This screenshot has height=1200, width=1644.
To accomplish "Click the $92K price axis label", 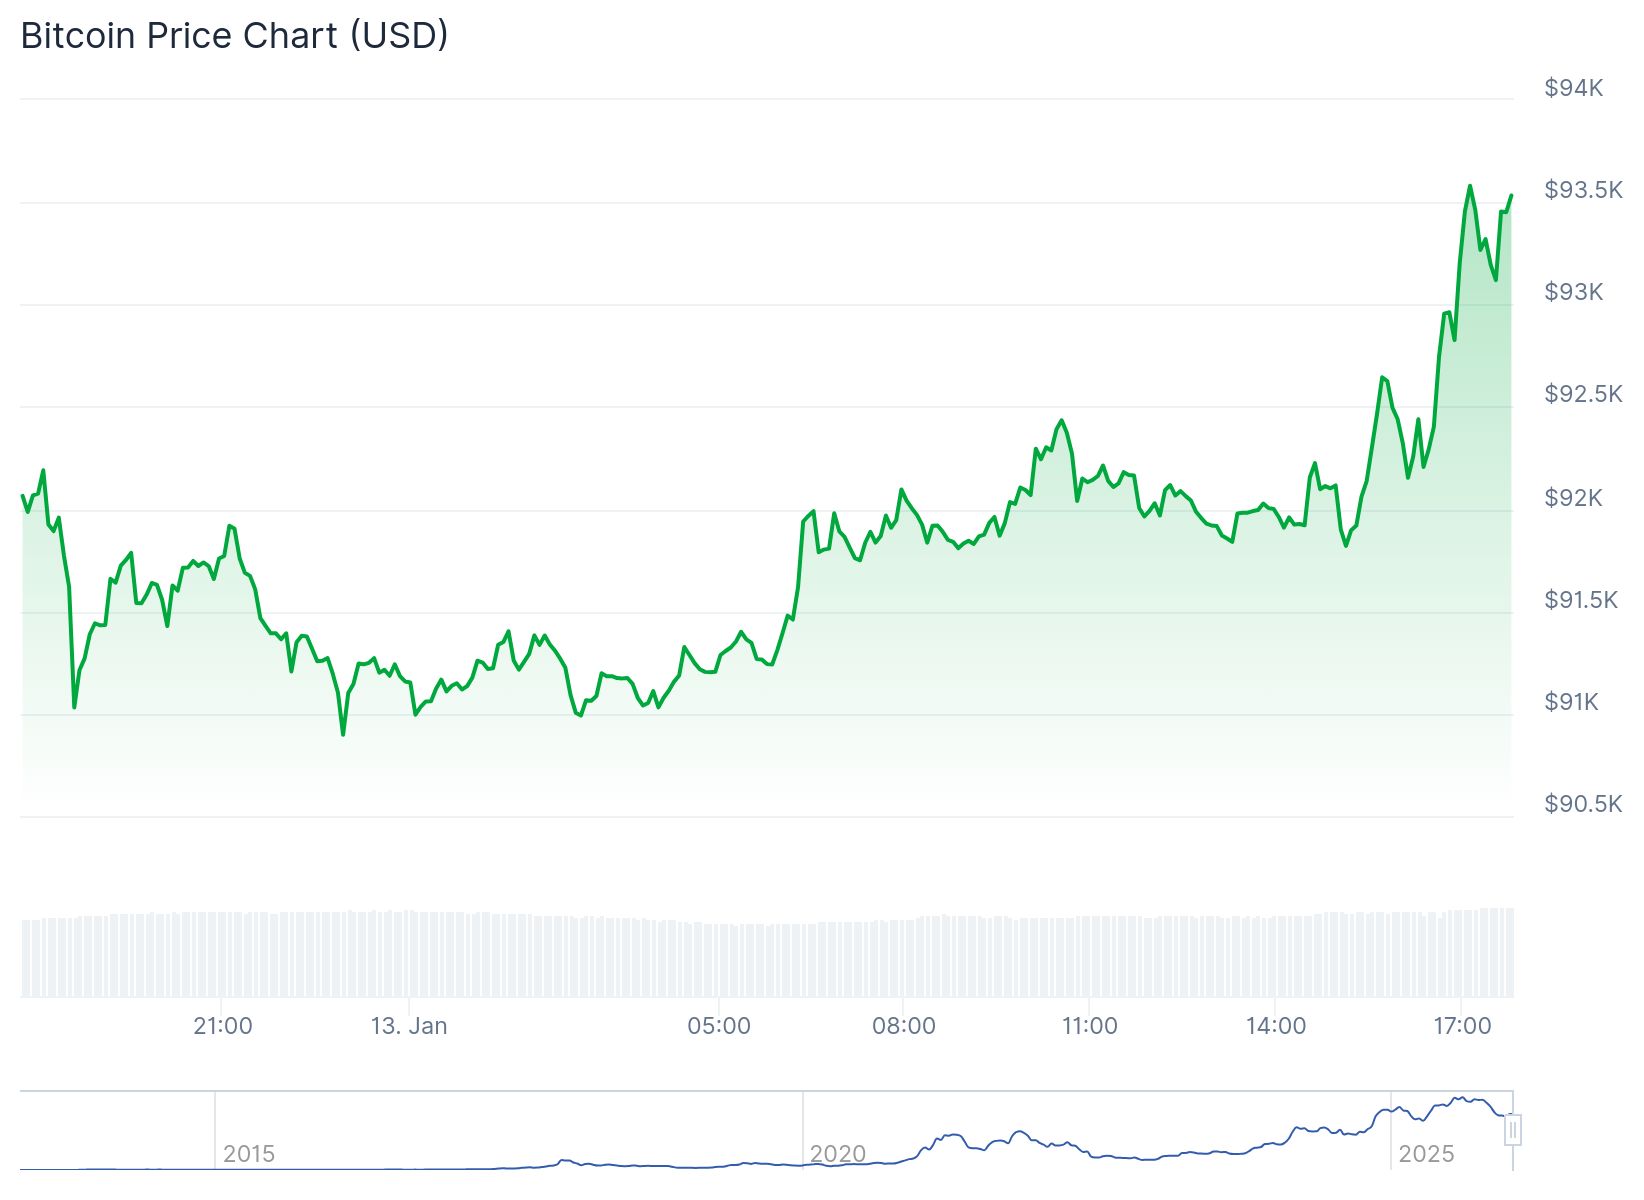I will point(1573,497).
